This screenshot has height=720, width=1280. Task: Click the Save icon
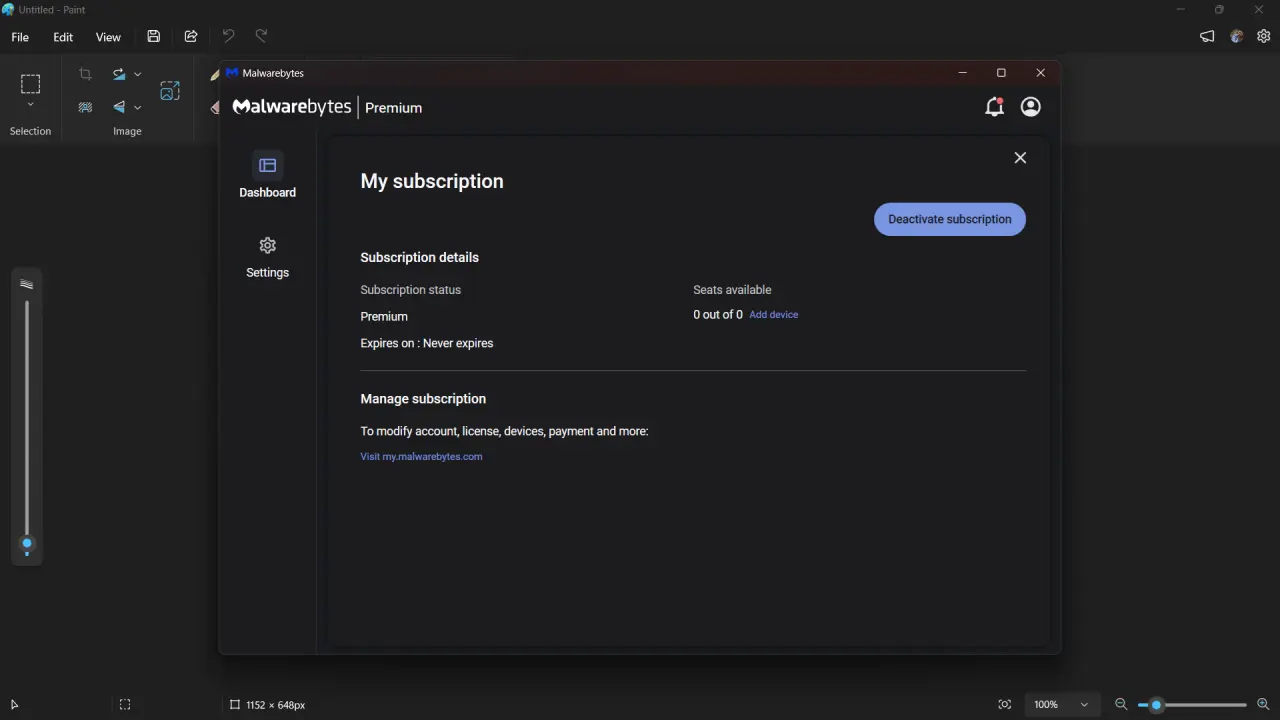tap(153, 36)
